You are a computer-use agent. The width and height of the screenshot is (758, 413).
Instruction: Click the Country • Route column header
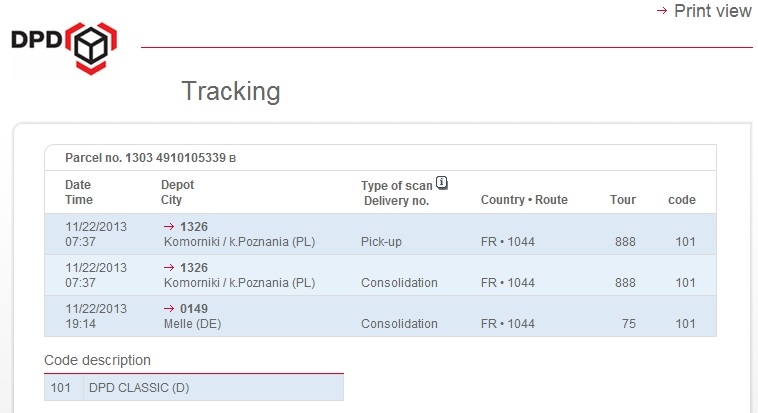point(524,200)
